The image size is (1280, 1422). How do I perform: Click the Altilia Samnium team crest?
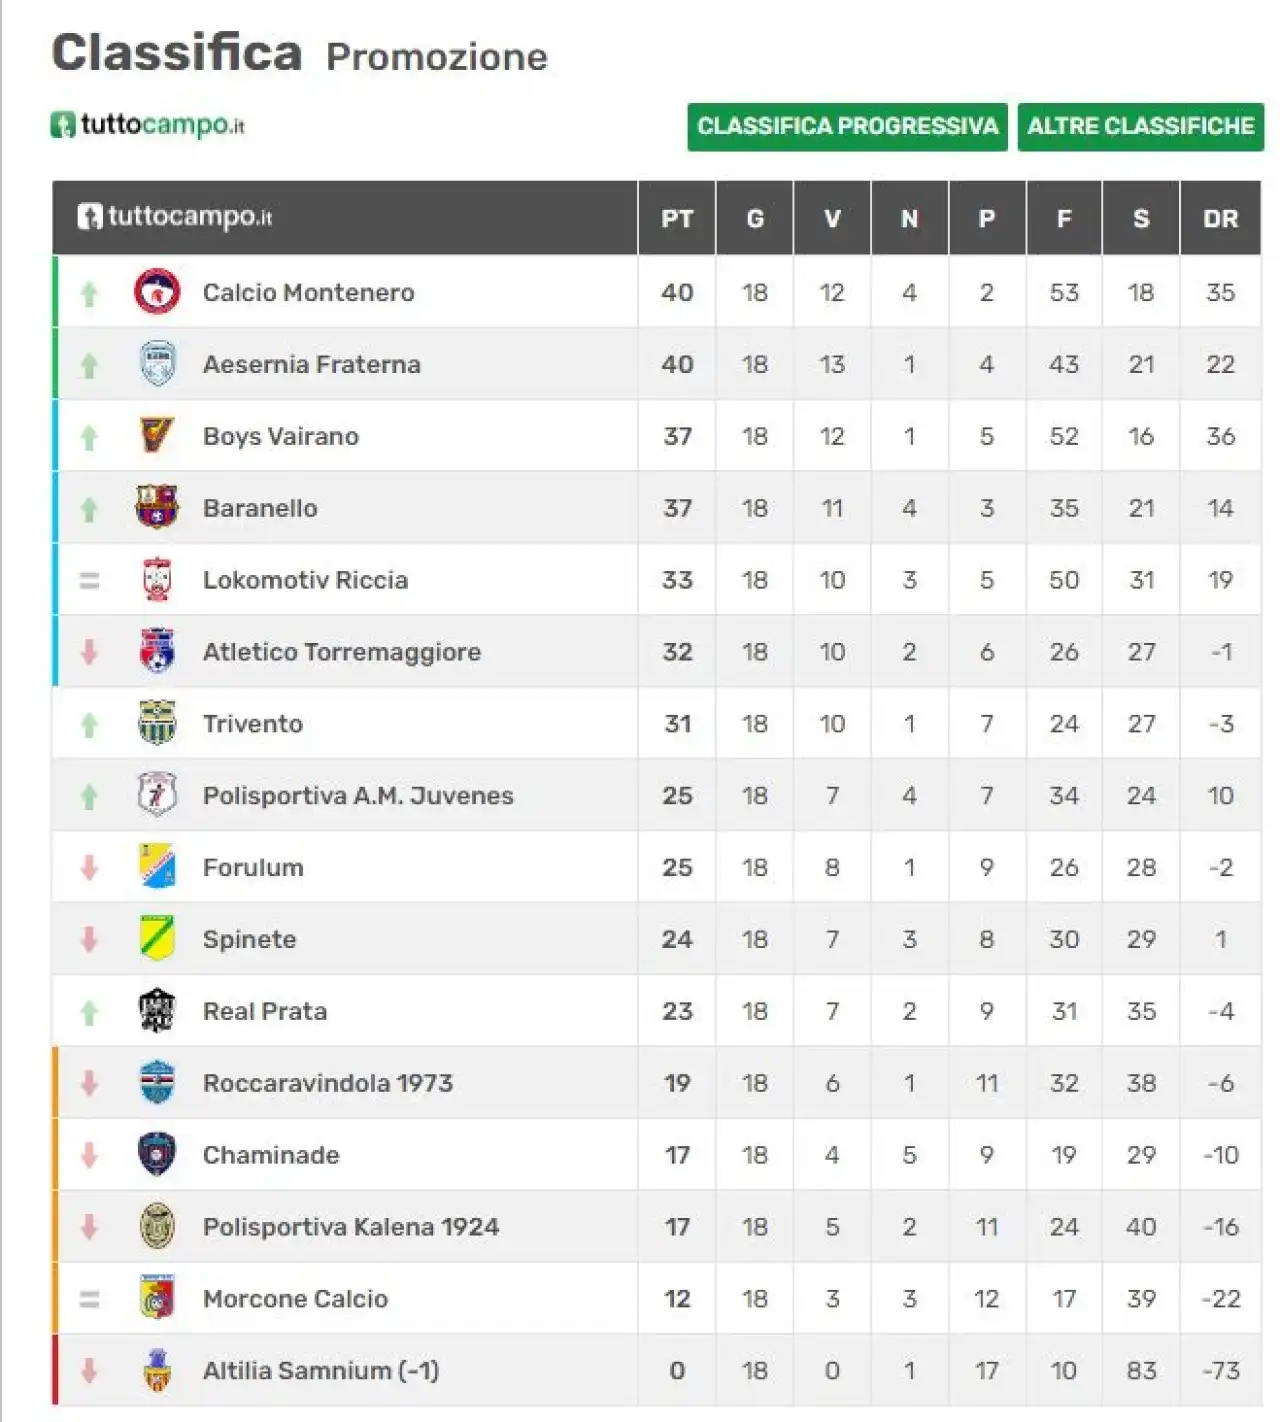point(157,1370)
